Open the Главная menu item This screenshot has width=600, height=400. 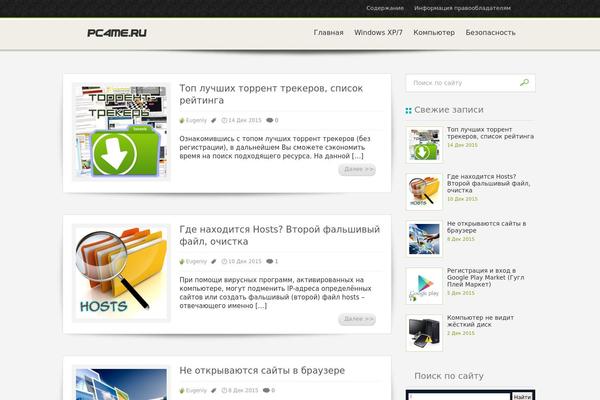pyautogui.click(x=328, y=33)
